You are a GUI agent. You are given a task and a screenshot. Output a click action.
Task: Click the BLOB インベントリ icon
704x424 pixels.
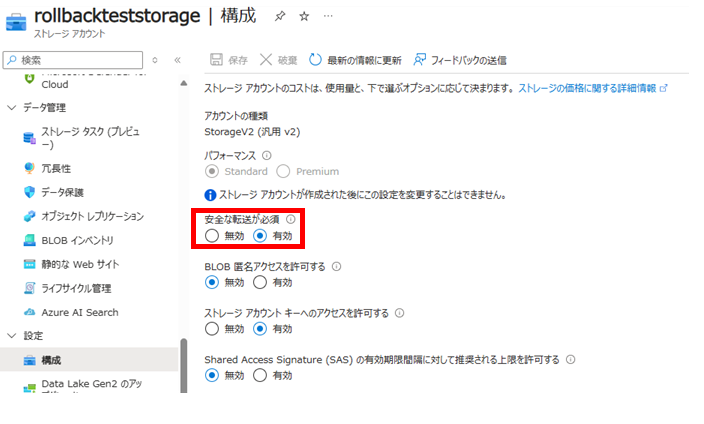pos(29,240)
